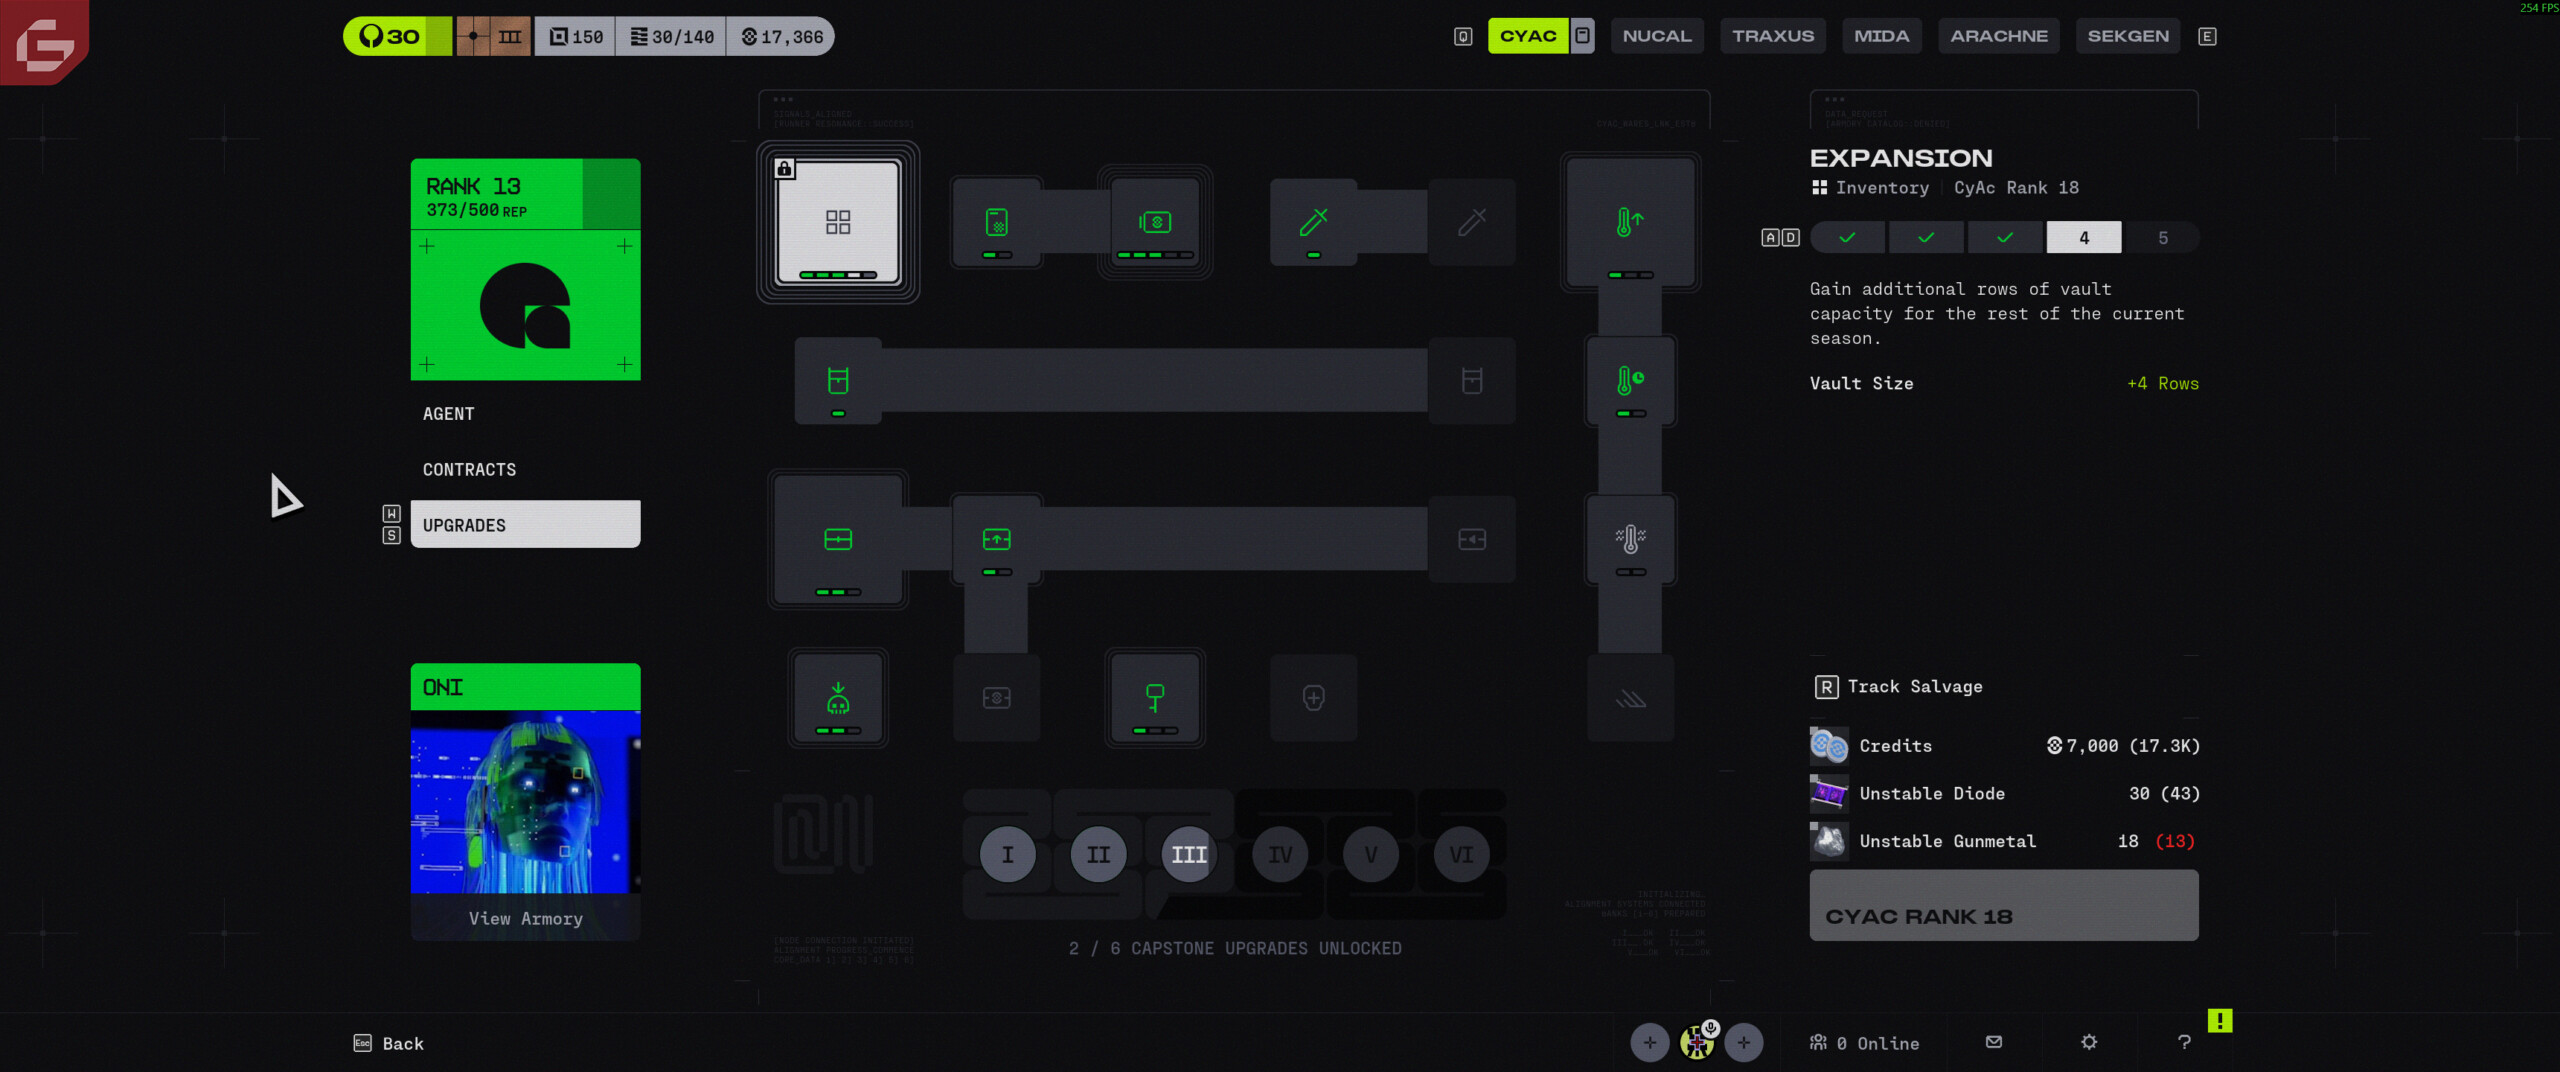Image resolution: width=2560 pixels, height=1072 pixels.
Task: Click the frozen thermometer upgrade node
Action: (1630, 540)
